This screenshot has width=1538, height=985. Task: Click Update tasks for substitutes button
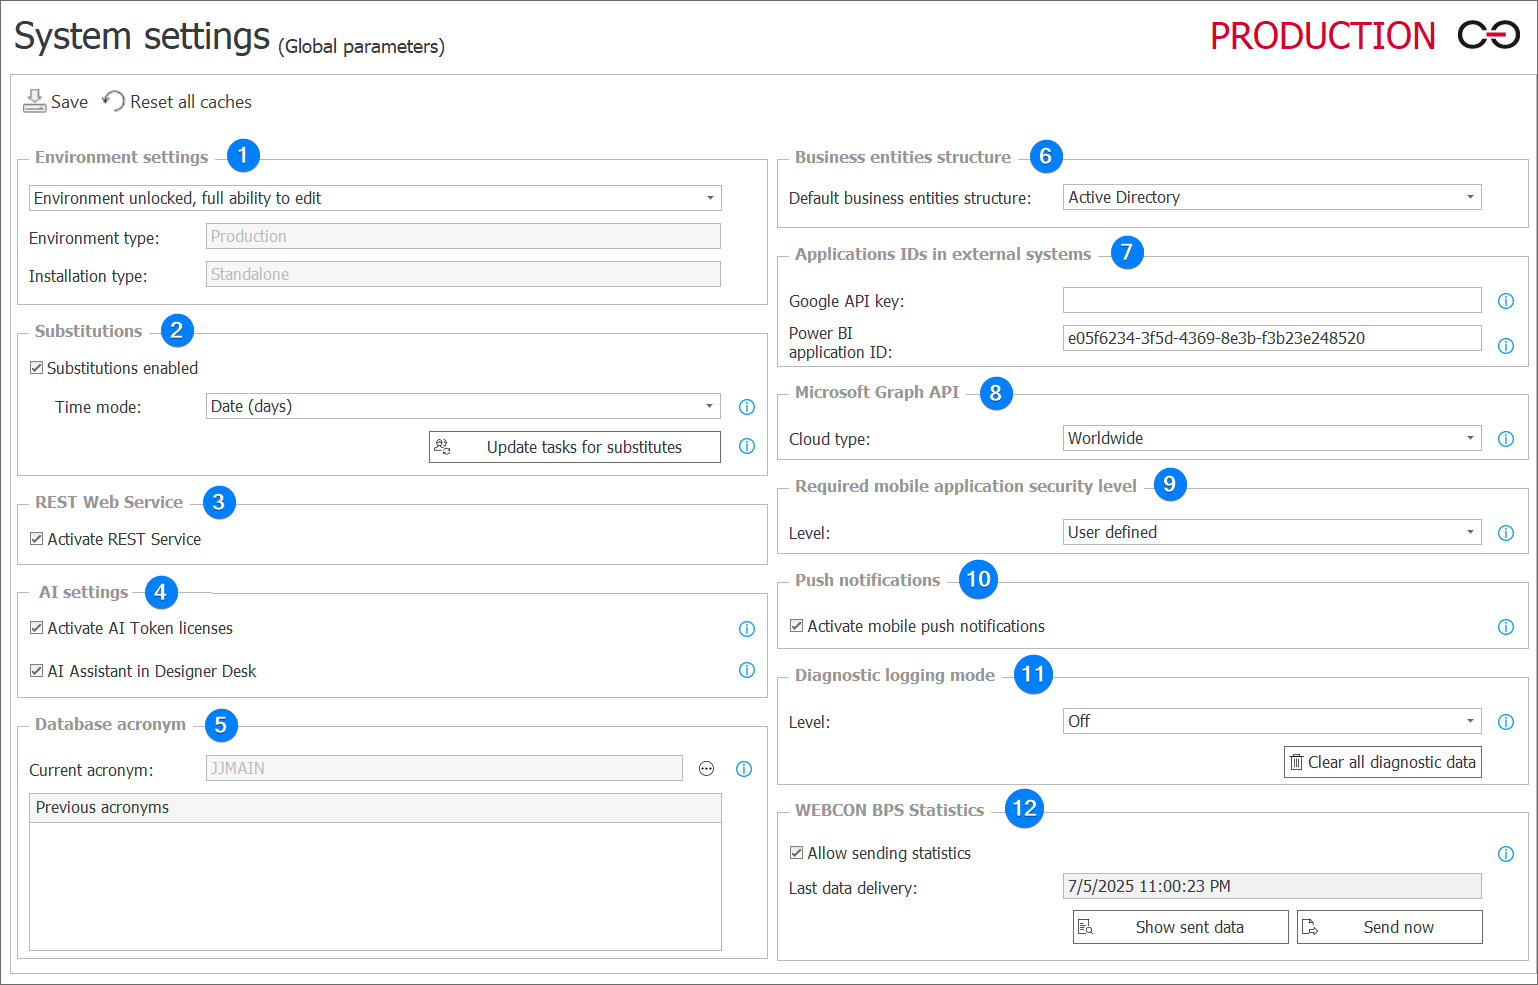575,447
